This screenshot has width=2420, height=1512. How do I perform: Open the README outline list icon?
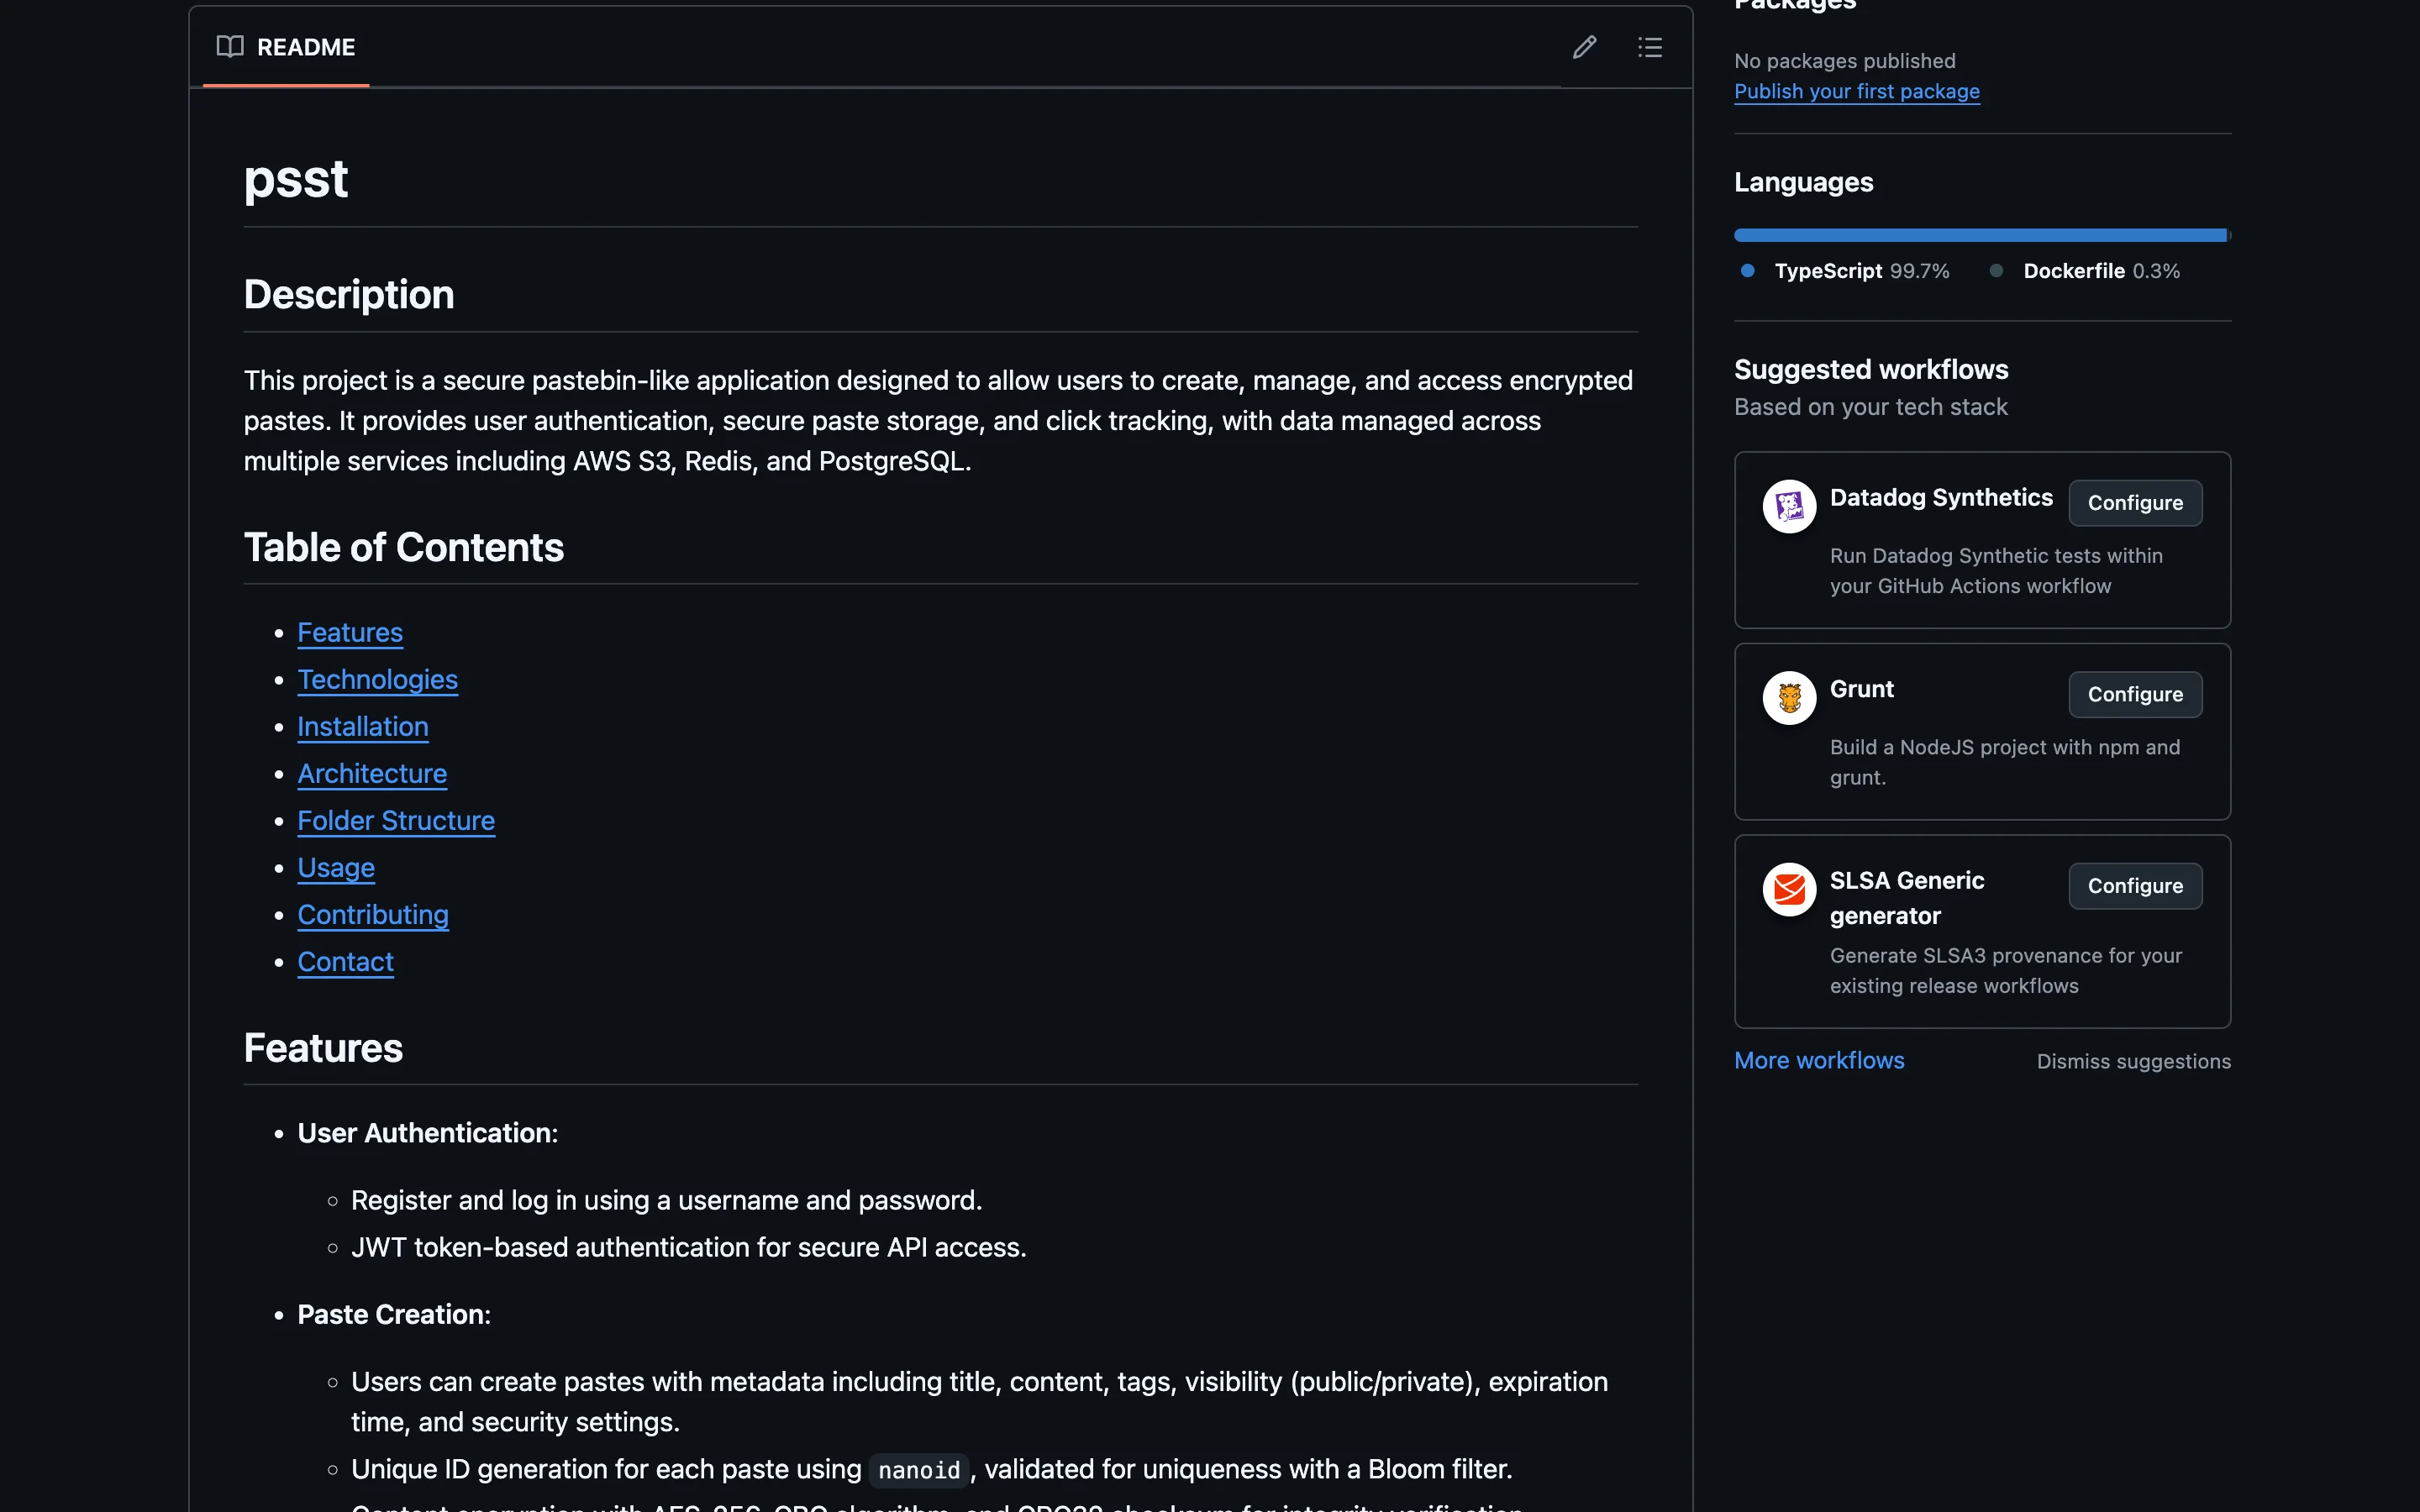[x=1650, y=47]
